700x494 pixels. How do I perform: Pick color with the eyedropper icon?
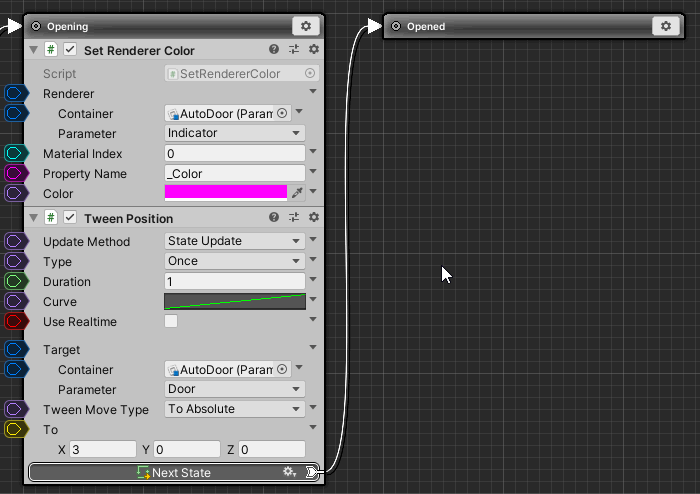coord(297,193)
